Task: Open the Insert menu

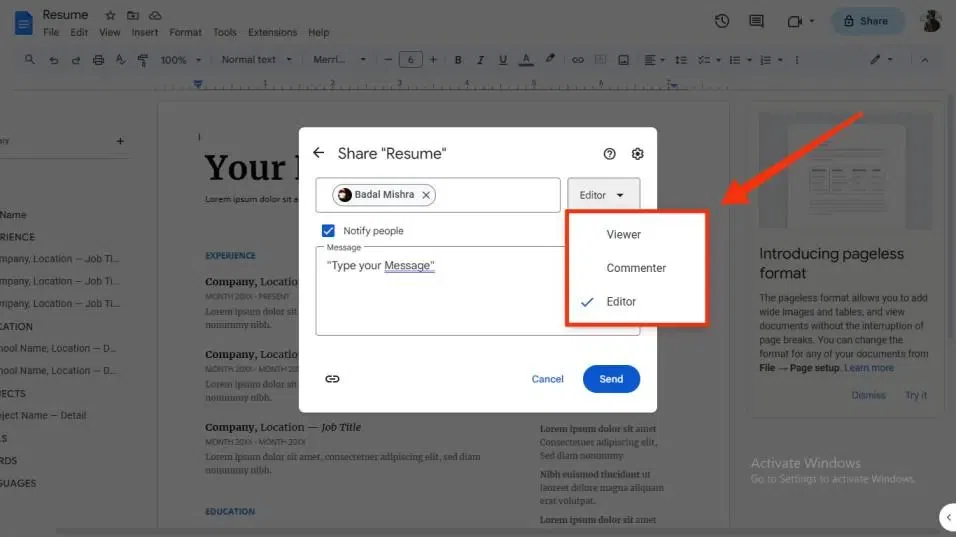Action: coord(144,32)
